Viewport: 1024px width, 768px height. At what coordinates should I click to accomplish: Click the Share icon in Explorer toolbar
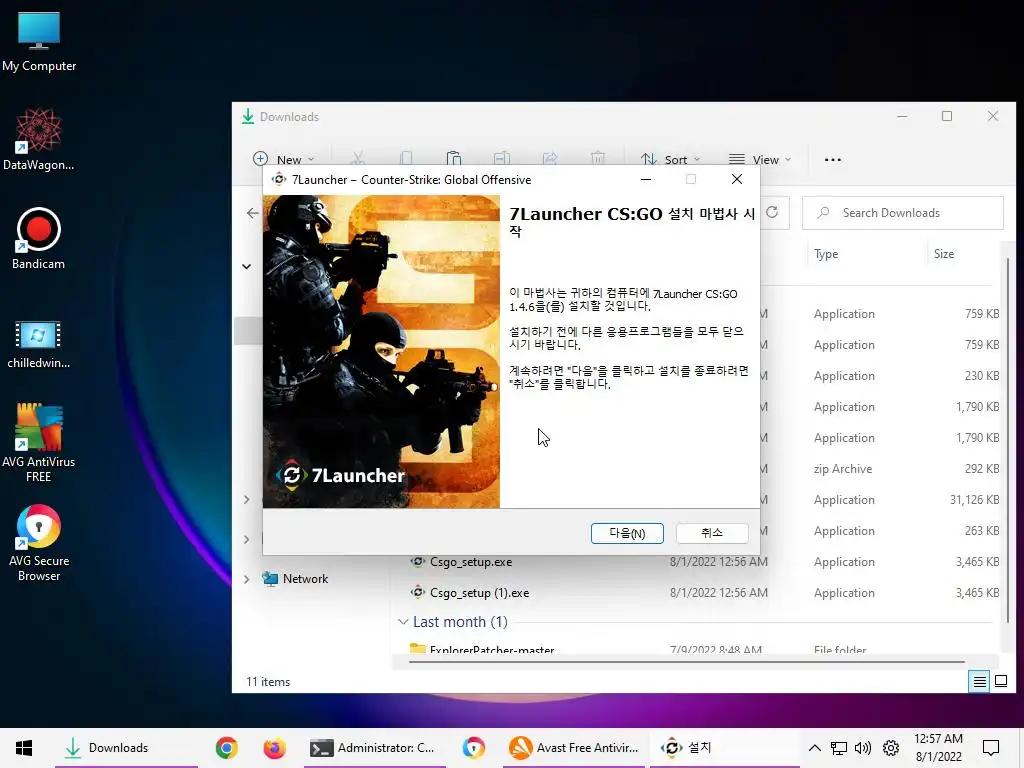pyautogui.click(x=550, y=159)
